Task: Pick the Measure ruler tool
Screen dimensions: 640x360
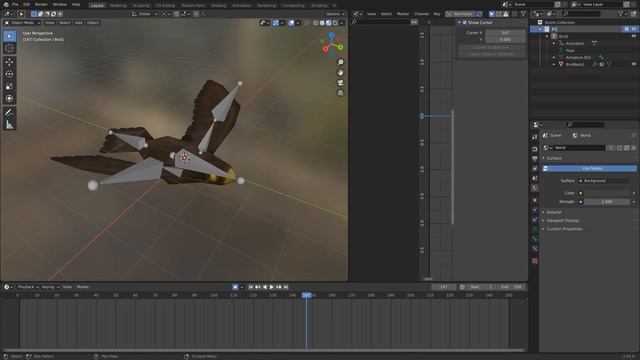Action: (9, 125)
